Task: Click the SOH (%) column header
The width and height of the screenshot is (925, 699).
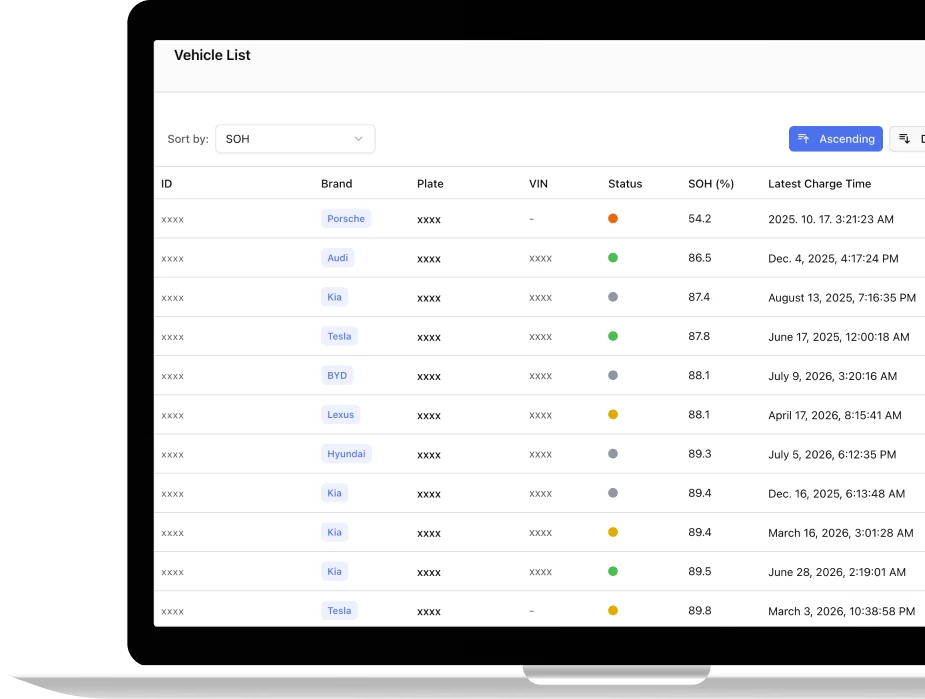Action: [x=711, y=184]
